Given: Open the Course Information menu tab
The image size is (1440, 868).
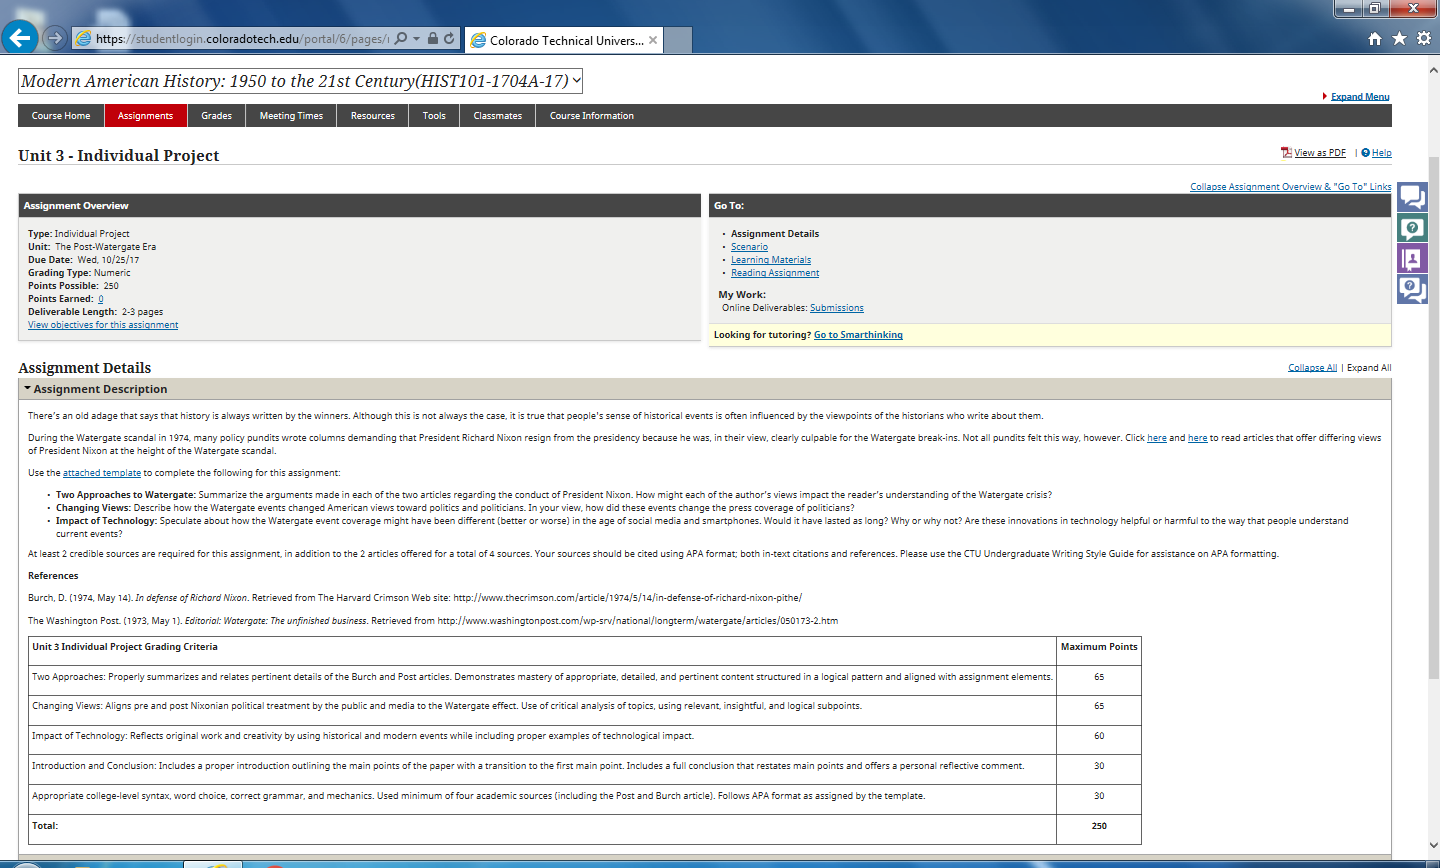Looking at the screenshot, I should (592, 116).
